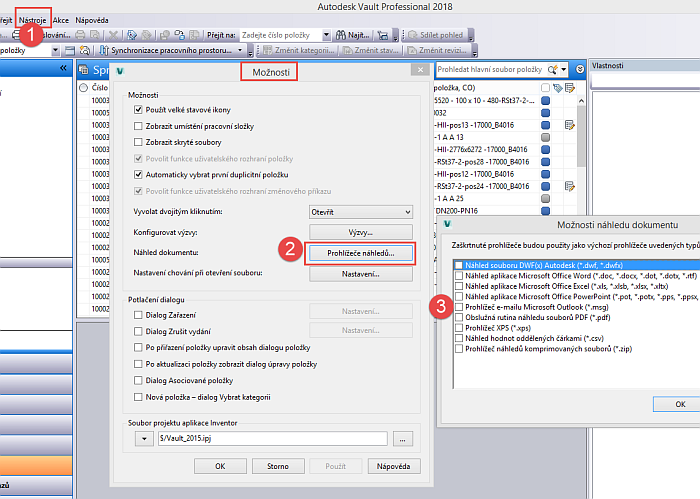Select the Číslo column radio button

pyautogui.click(x=83, y=87)
